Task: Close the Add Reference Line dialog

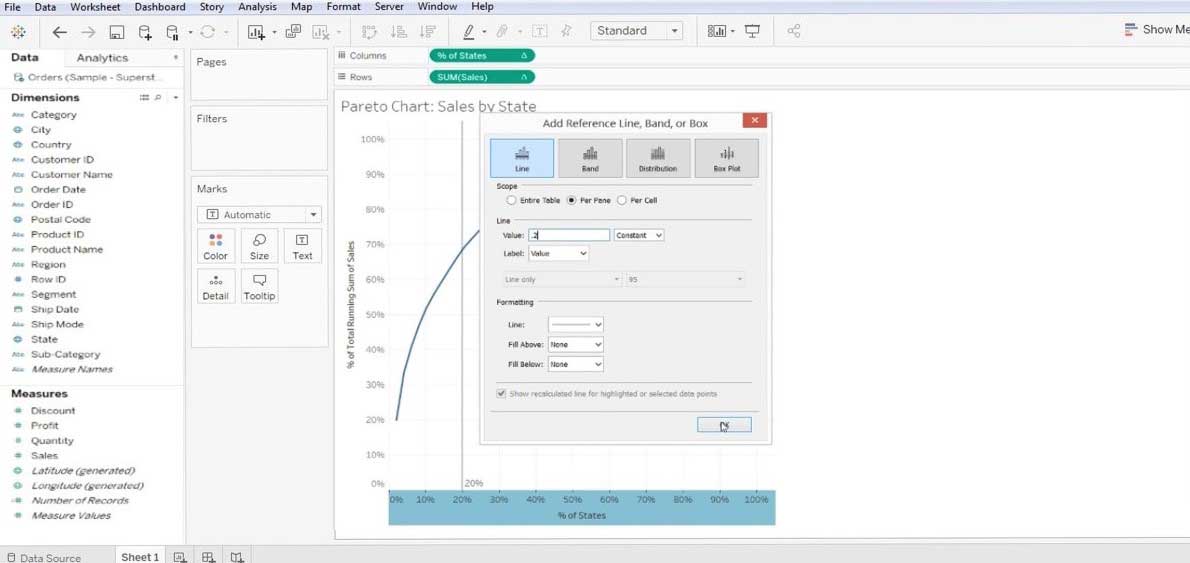Action: coord(754,121)
